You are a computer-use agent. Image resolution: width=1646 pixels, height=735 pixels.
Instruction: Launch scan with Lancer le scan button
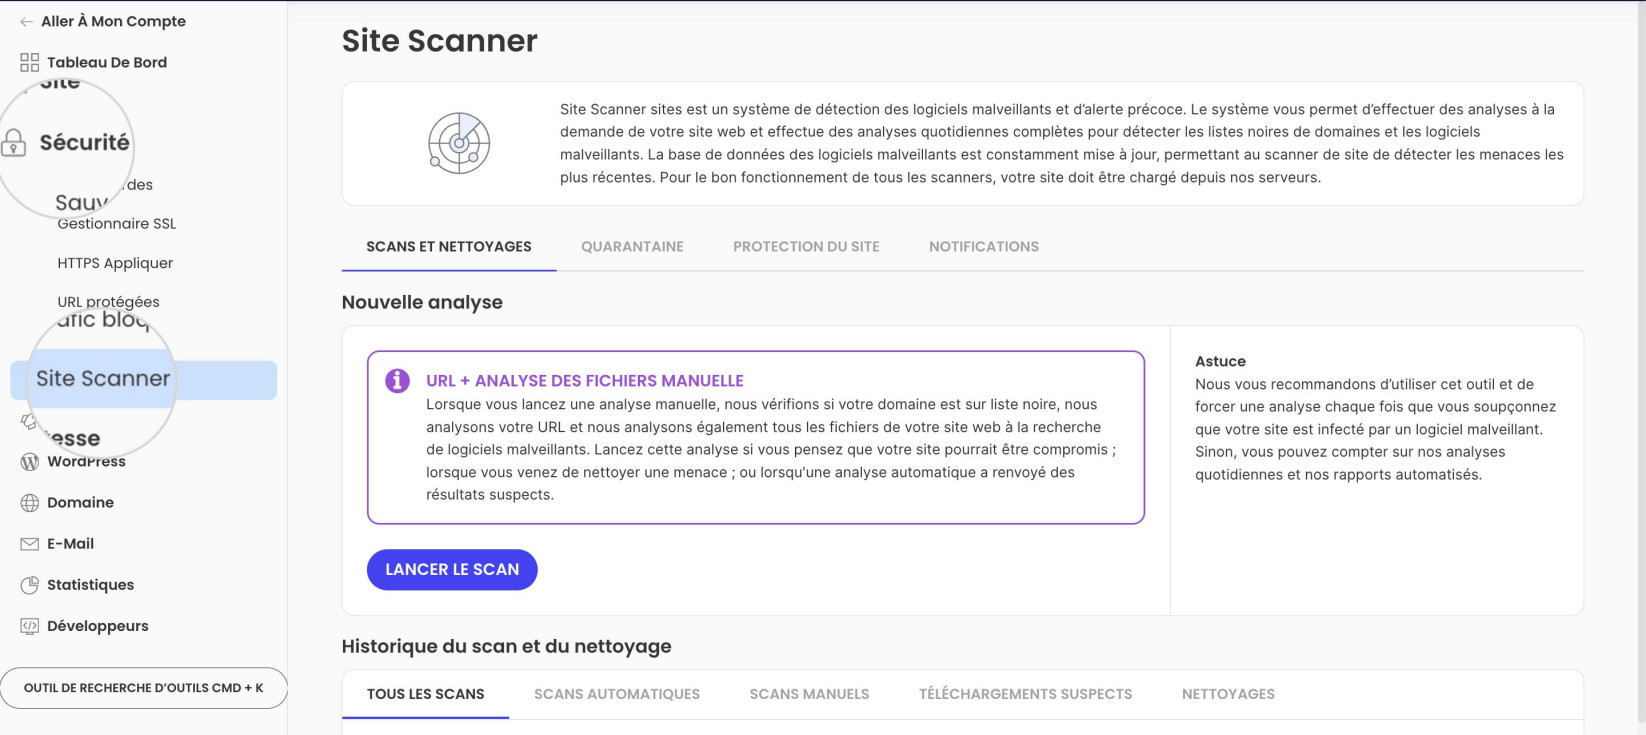(x=452, y=570)
